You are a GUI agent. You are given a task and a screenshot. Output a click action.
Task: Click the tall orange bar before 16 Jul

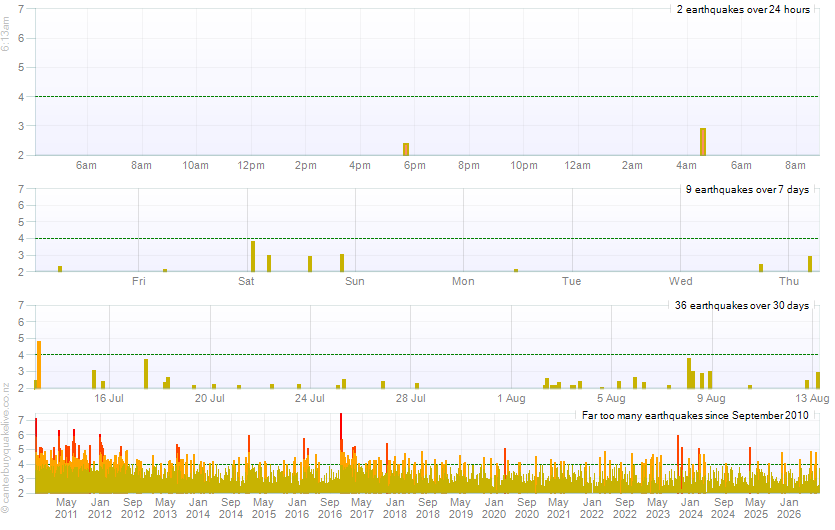tap(39, 364)
